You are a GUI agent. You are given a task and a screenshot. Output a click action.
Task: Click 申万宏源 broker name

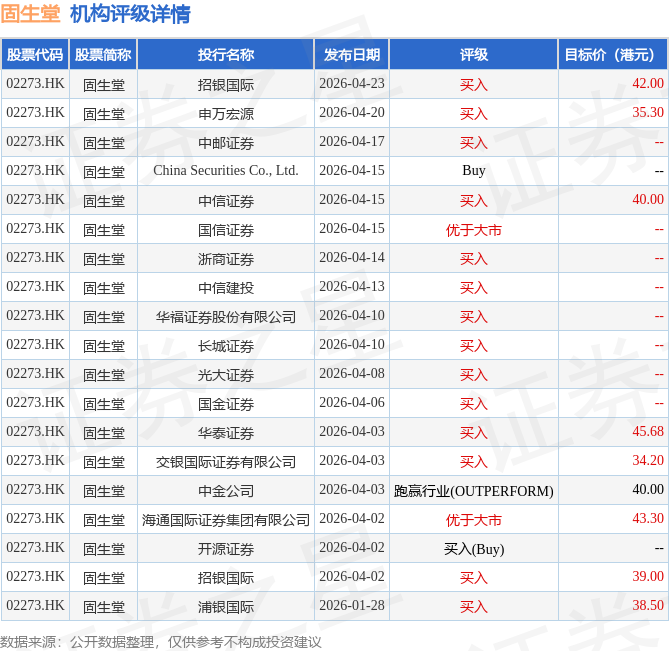[x=226, y=114]
